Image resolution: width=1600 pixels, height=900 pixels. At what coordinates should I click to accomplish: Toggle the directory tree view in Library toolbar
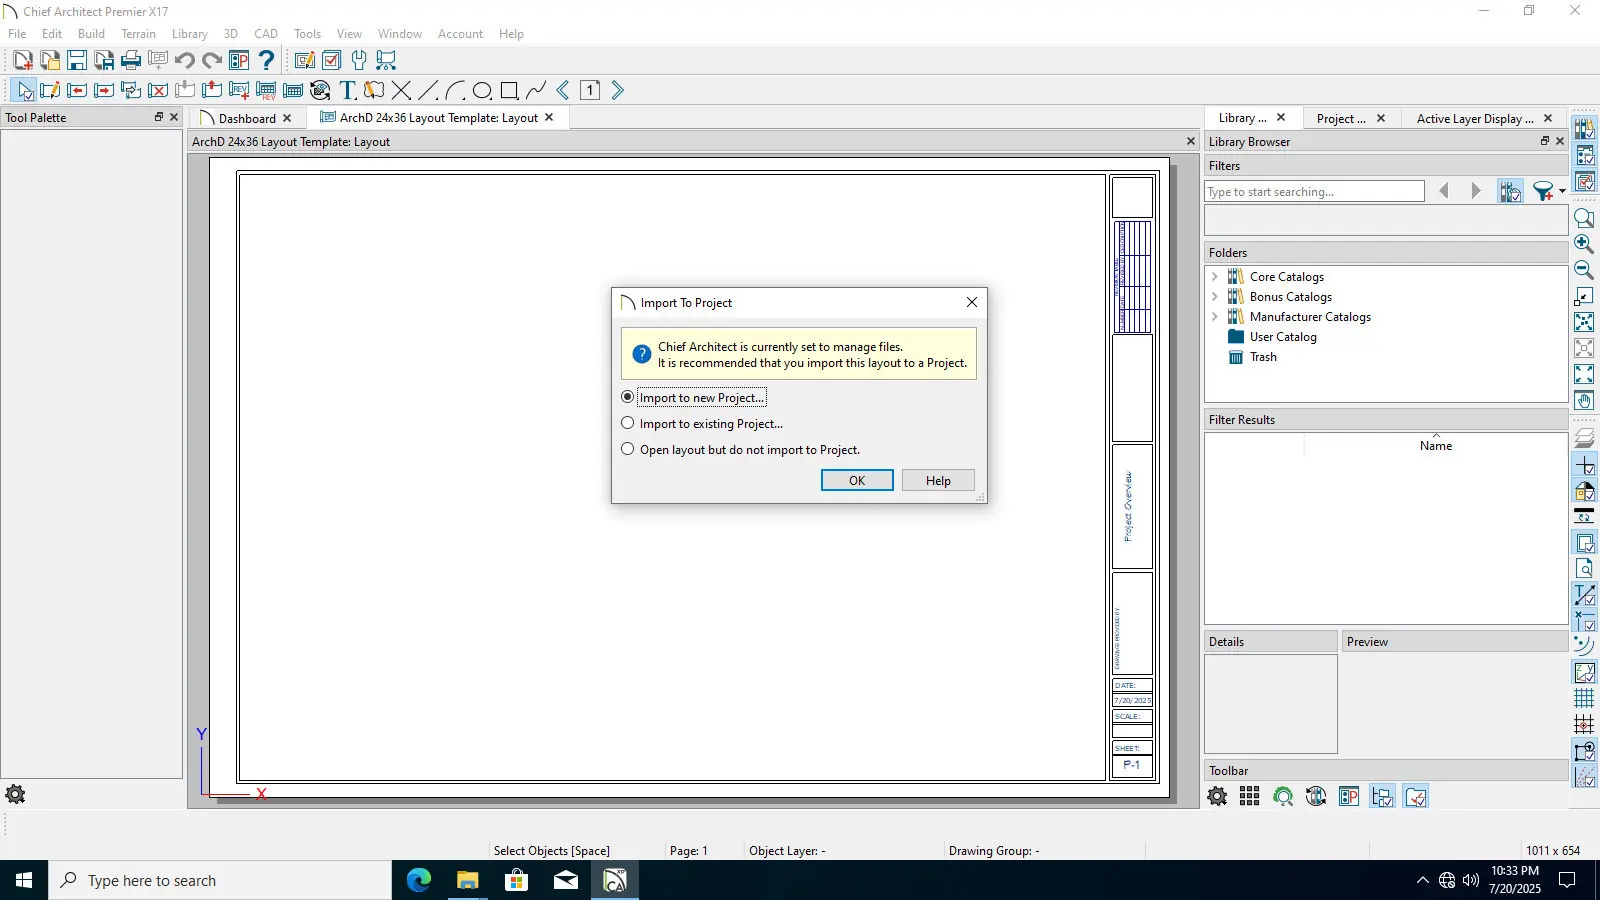coord(1382,797)
